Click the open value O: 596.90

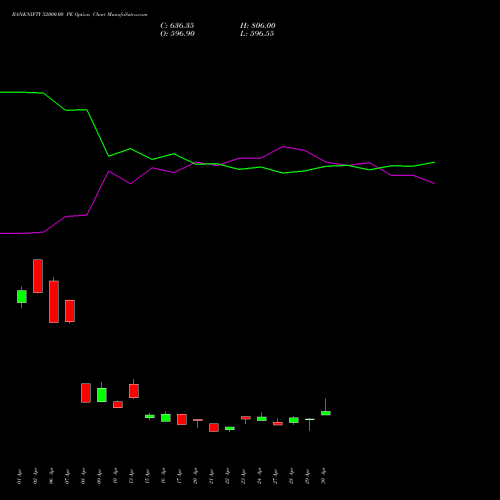pyautogui.click(x=177, y=34)
